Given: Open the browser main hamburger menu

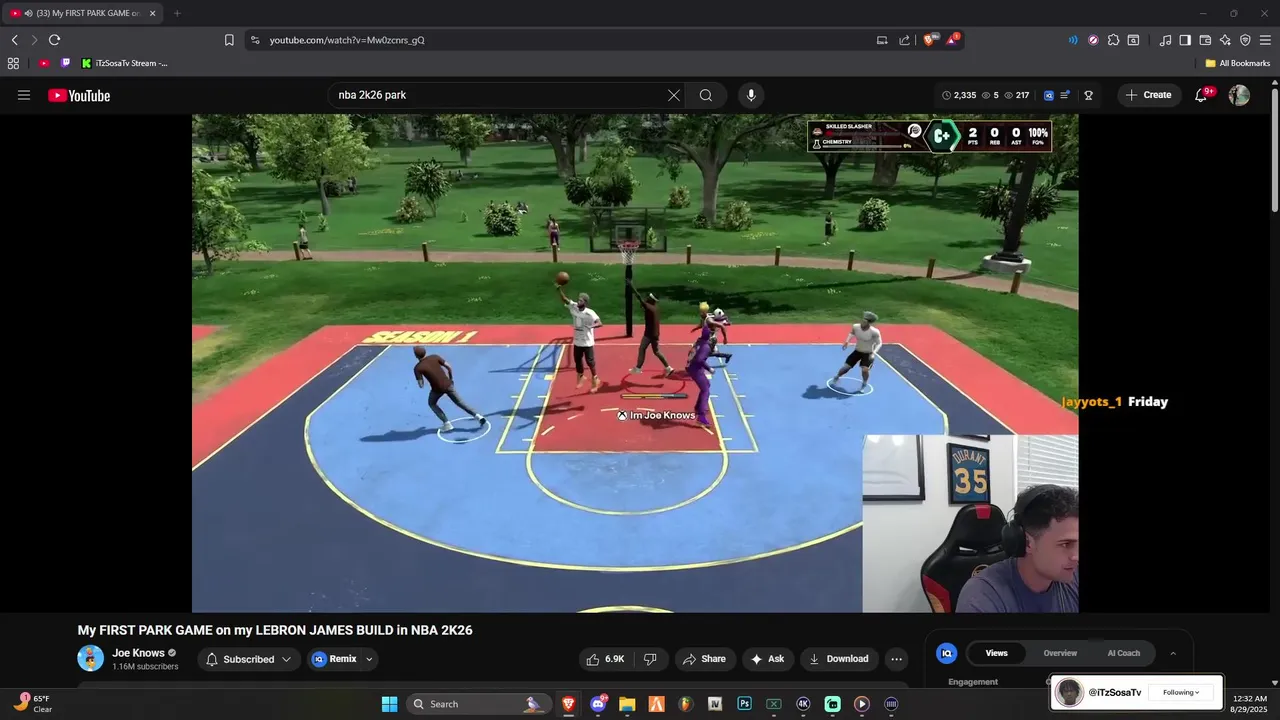Looking at the screenshot, I should (1266, 40).
